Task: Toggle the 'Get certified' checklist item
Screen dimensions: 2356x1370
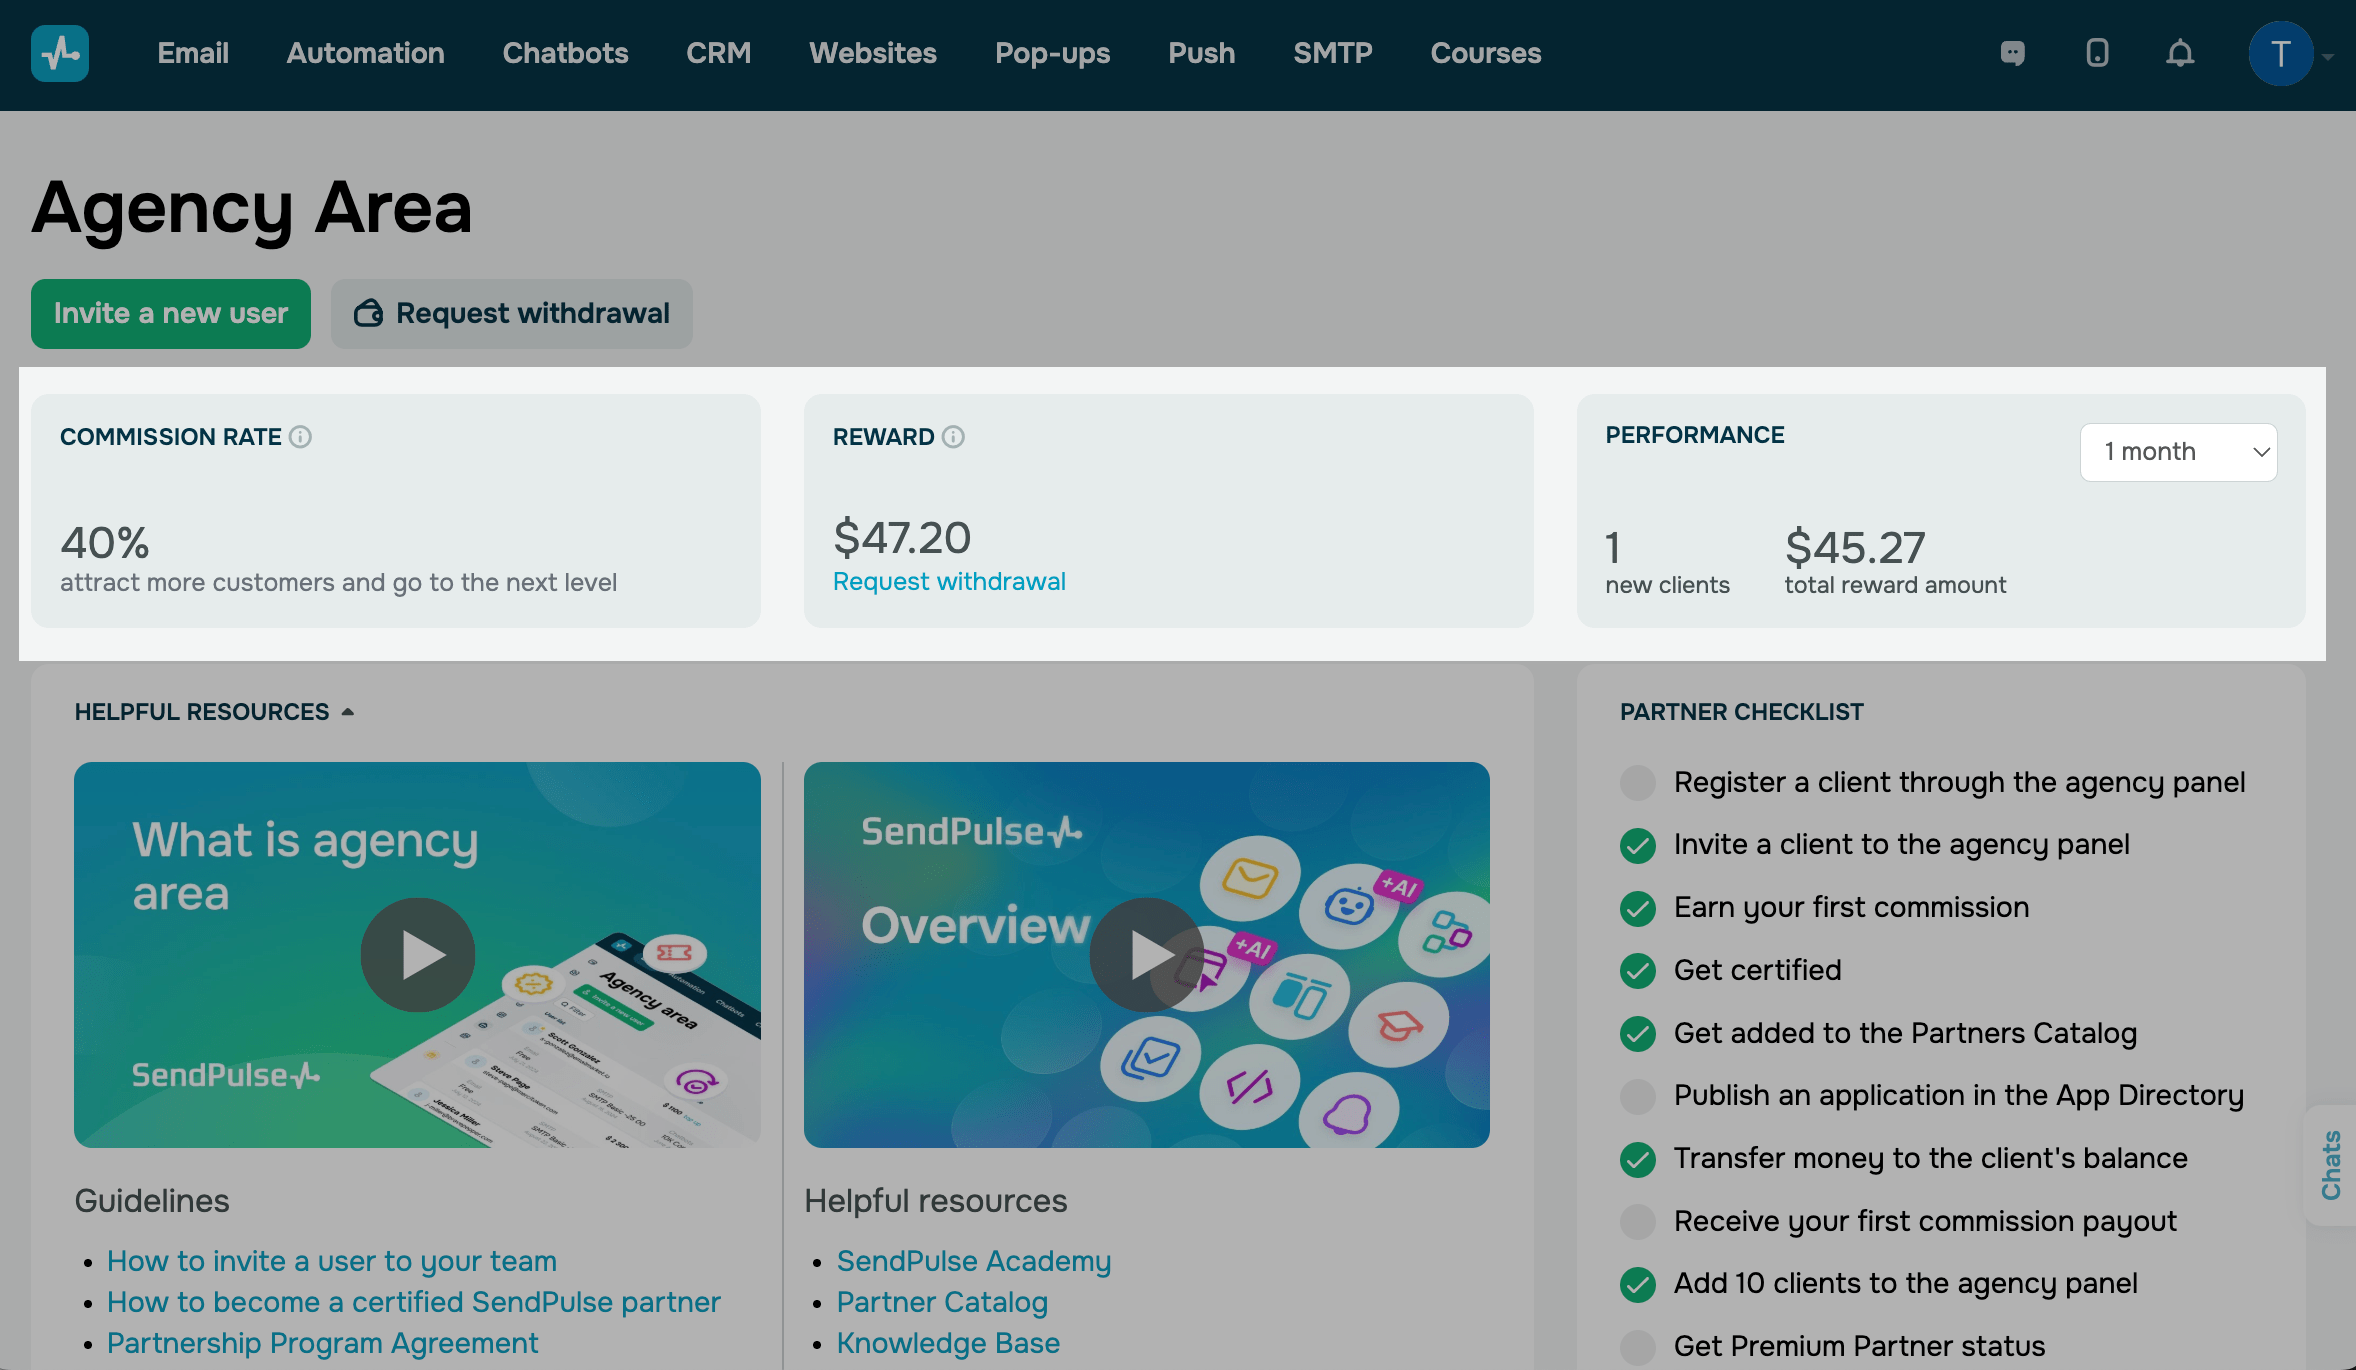Action: (1638, 970)
